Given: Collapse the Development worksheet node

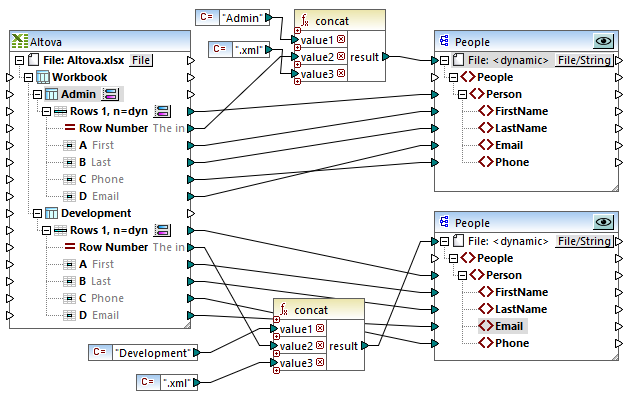Looking at the screenshot, I should [37, 214].
